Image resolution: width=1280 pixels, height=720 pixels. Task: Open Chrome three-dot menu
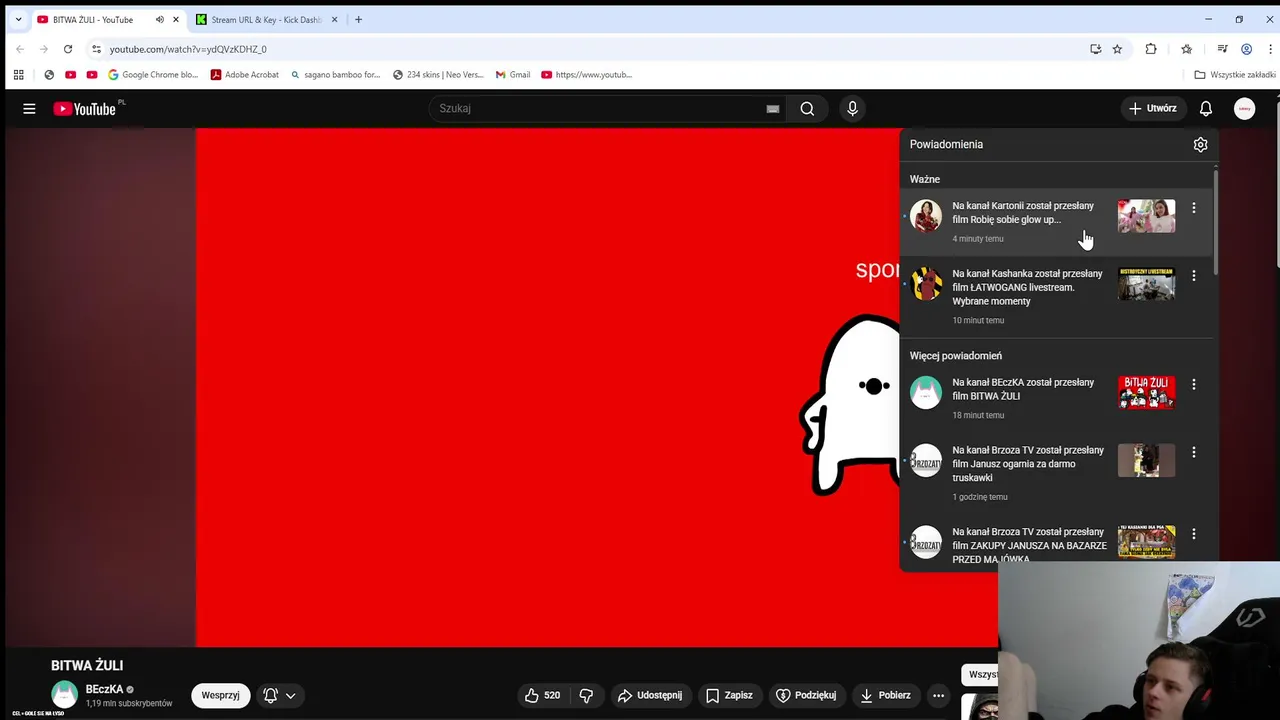tap(1270, 49)
